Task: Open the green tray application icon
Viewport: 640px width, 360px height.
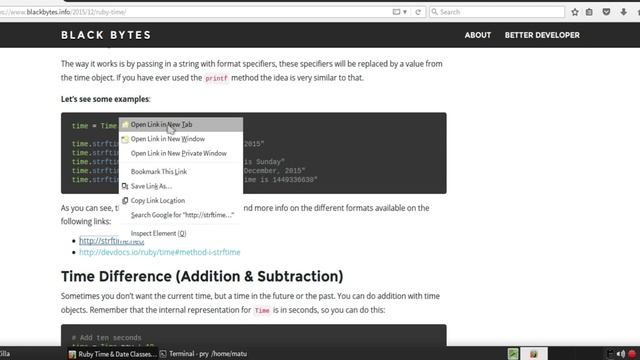Action: 513,354
